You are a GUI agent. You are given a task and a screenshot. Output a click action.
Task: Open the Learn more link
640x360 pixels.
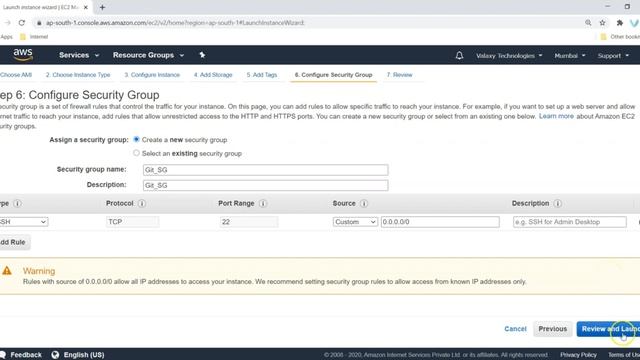pos(556,116)
